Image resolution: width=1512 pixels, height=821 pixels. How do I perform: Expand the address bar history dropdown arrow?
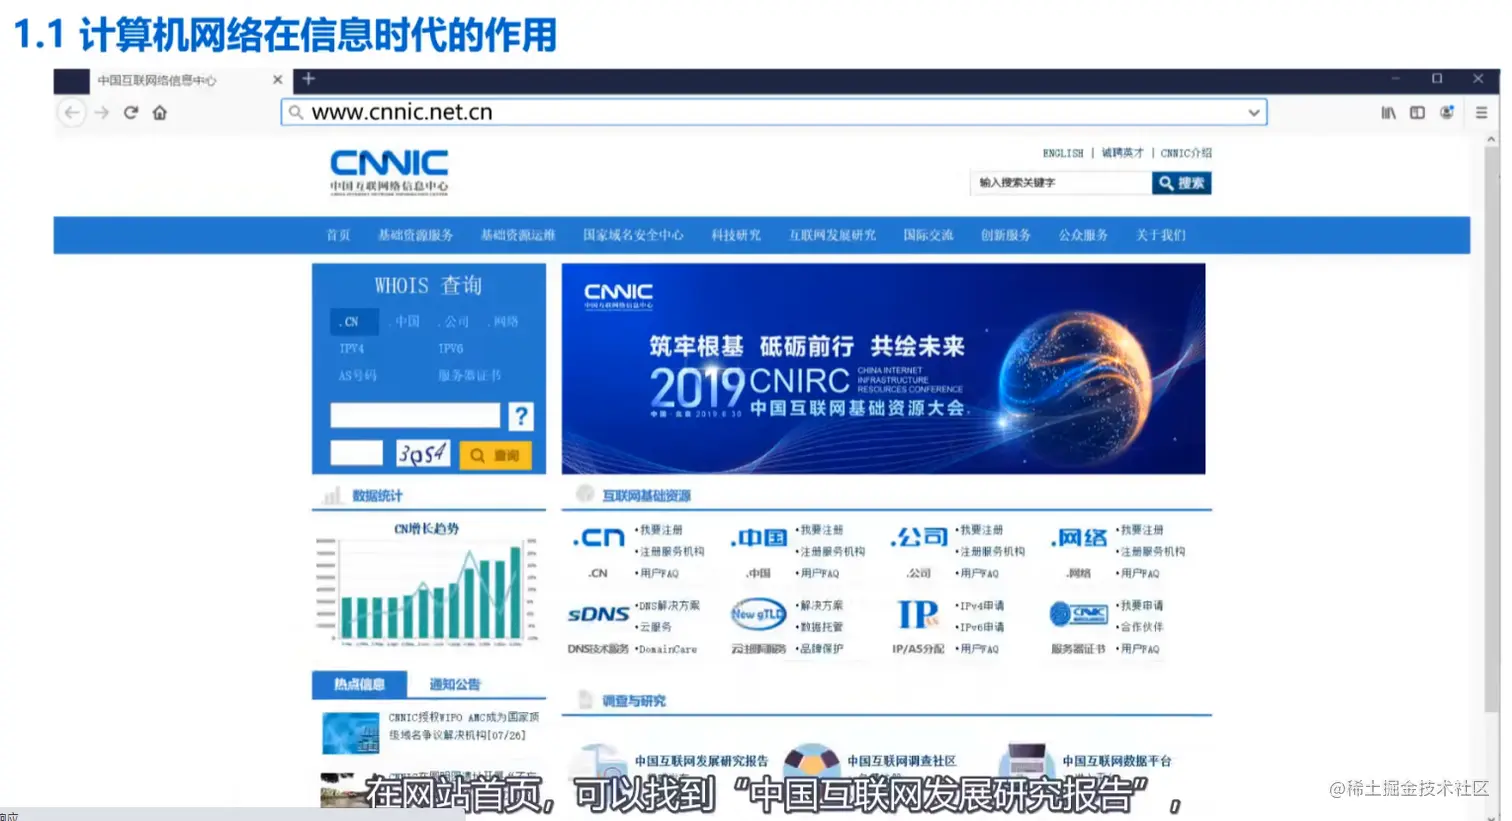click(x=1253, y=113)
